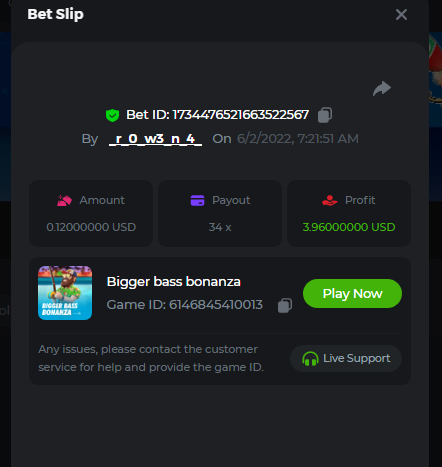
Task: Click the 0.12000000 USD amount value
Action: pyautogui.click(x=91, y=227)
